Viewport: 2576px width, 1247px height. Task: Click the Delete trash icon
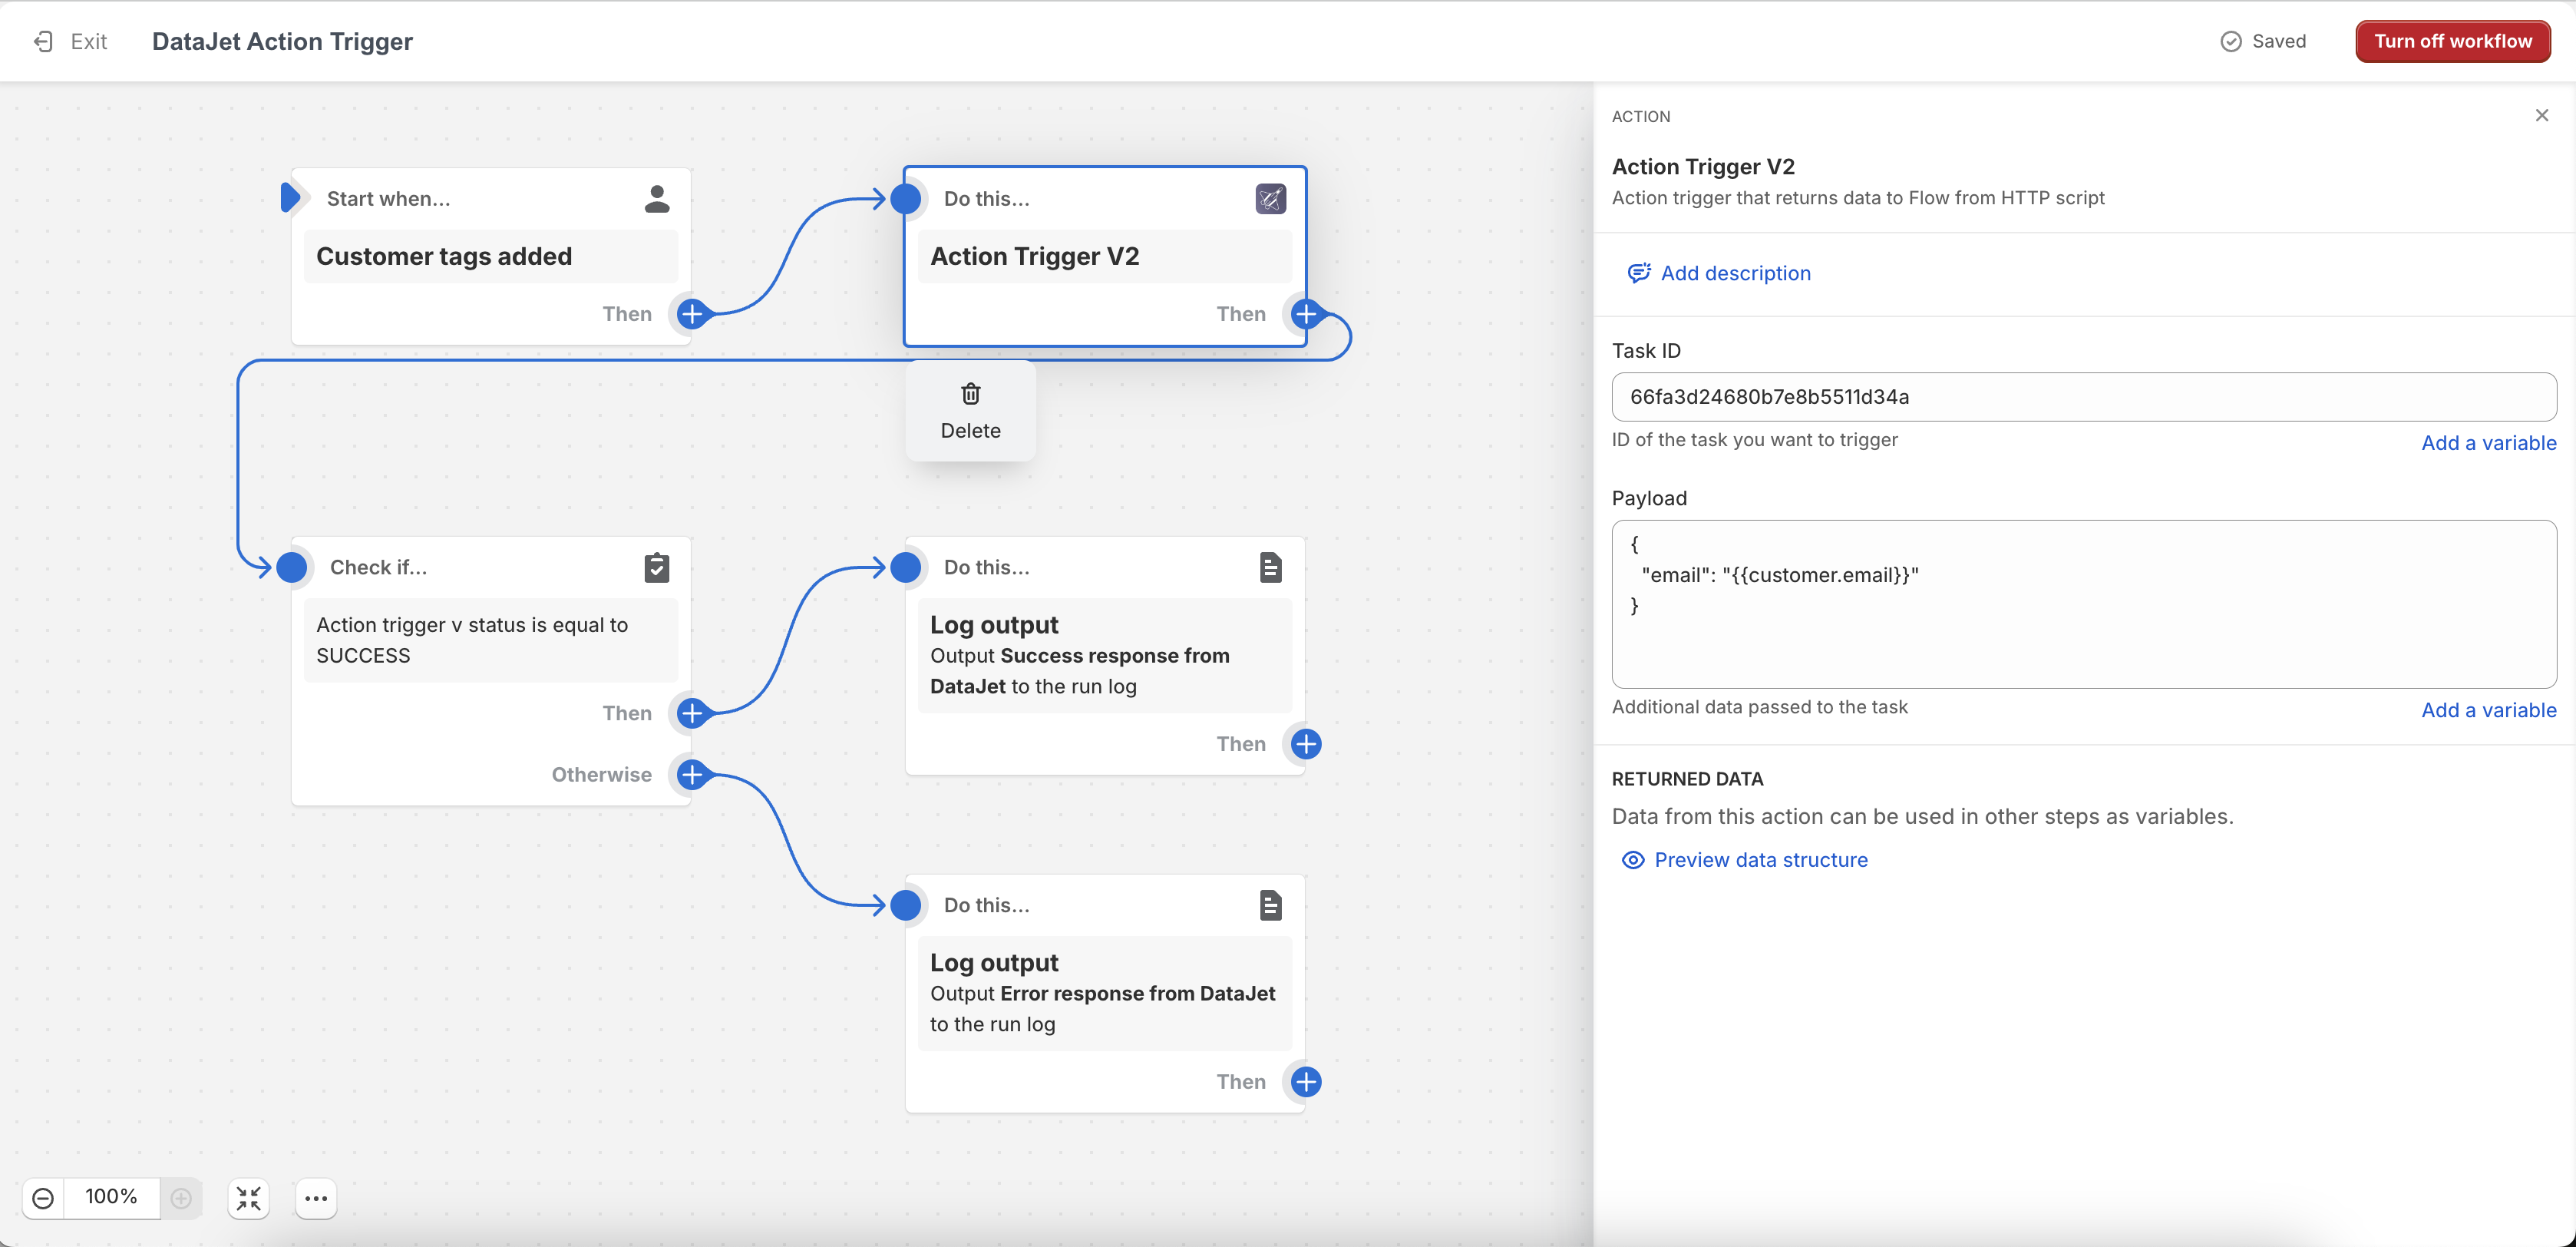(970, 394)
